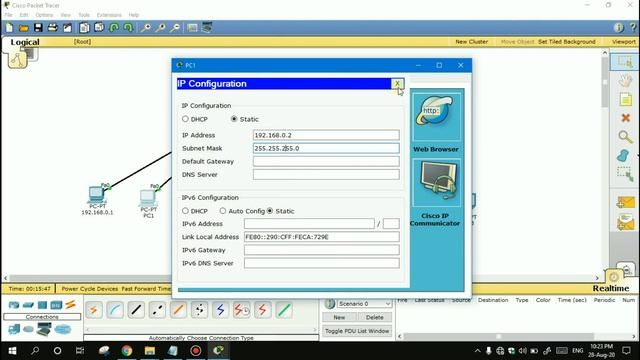The height and width of the screenshot is (360, 640).
Task: Click the Zoom Out magnifier icon
Action: [x=176, y=28]
